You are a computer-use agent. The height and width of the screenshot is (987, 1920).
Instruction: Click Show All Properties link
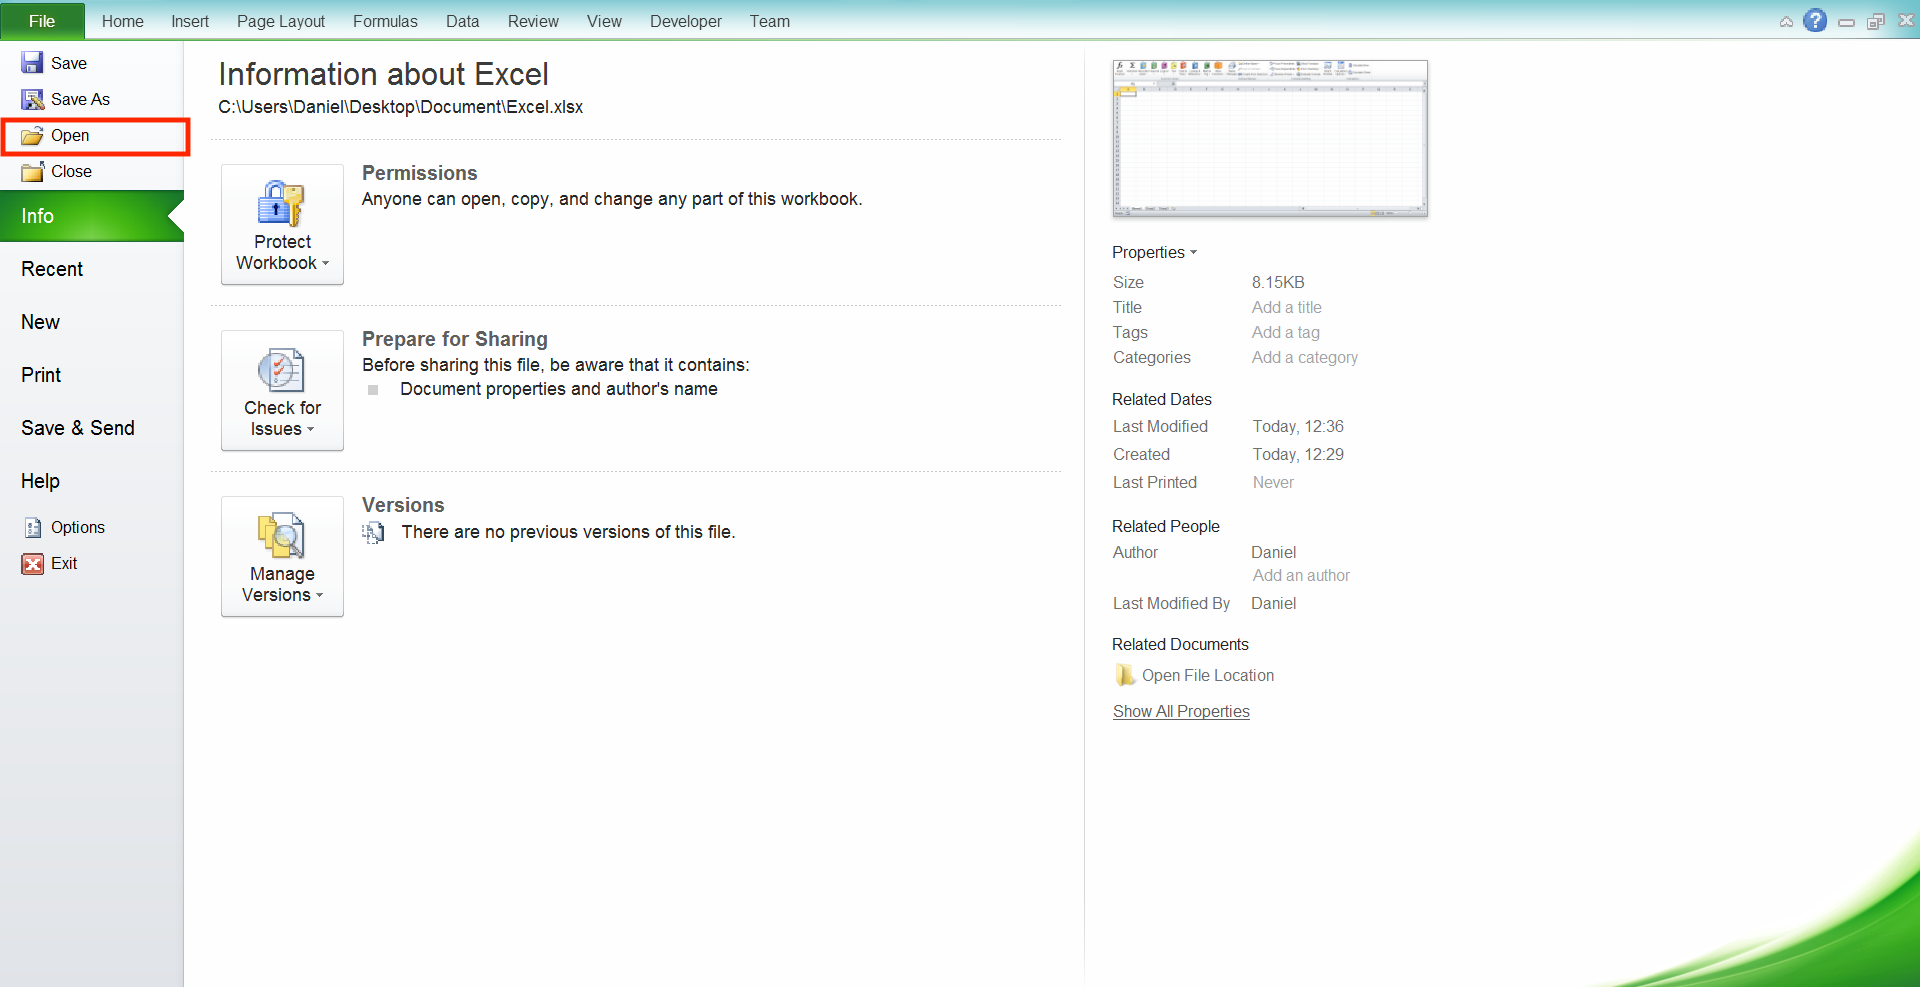coord(1181,711)
